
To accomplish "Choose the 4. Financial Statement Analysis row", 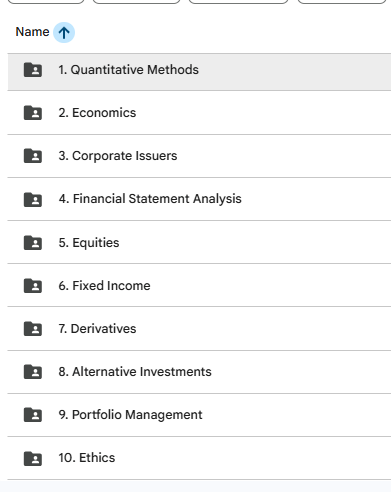I will tap(199, 199).
